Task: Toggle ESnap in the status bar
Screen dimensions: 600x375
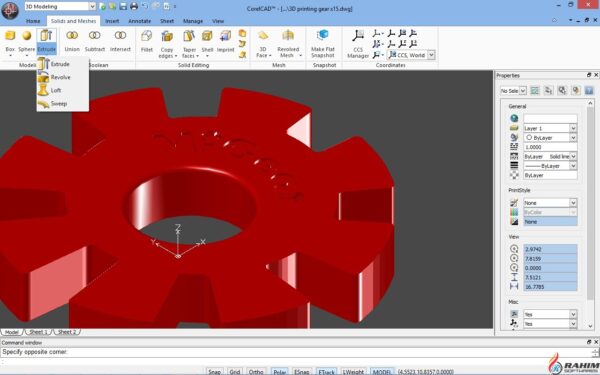Action: pyautogui.click(x=302, y=372)
